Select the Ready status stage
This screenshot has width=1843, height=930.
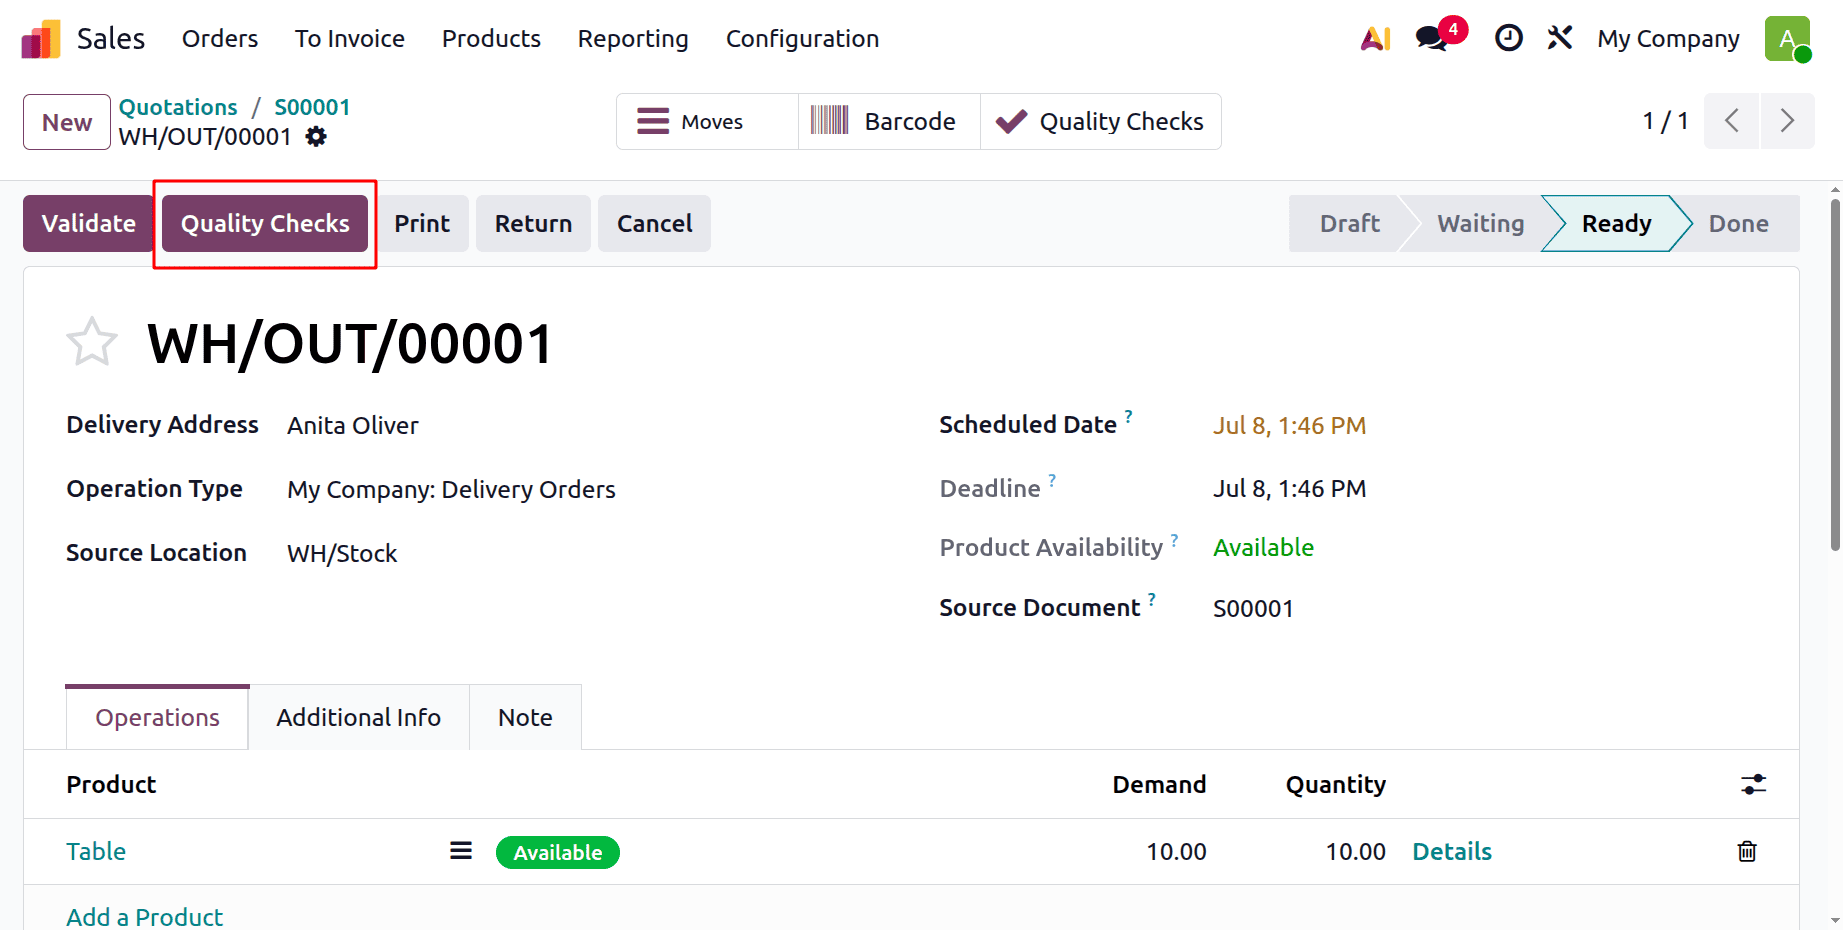[1616, 223]
